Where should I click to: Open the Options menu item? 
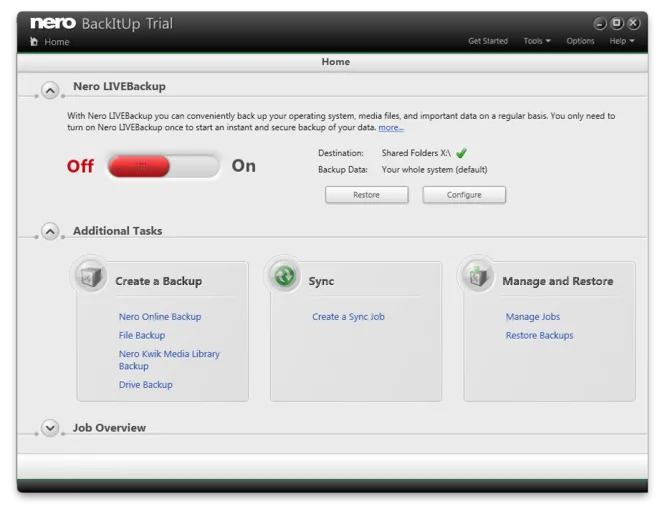[580, 41]
